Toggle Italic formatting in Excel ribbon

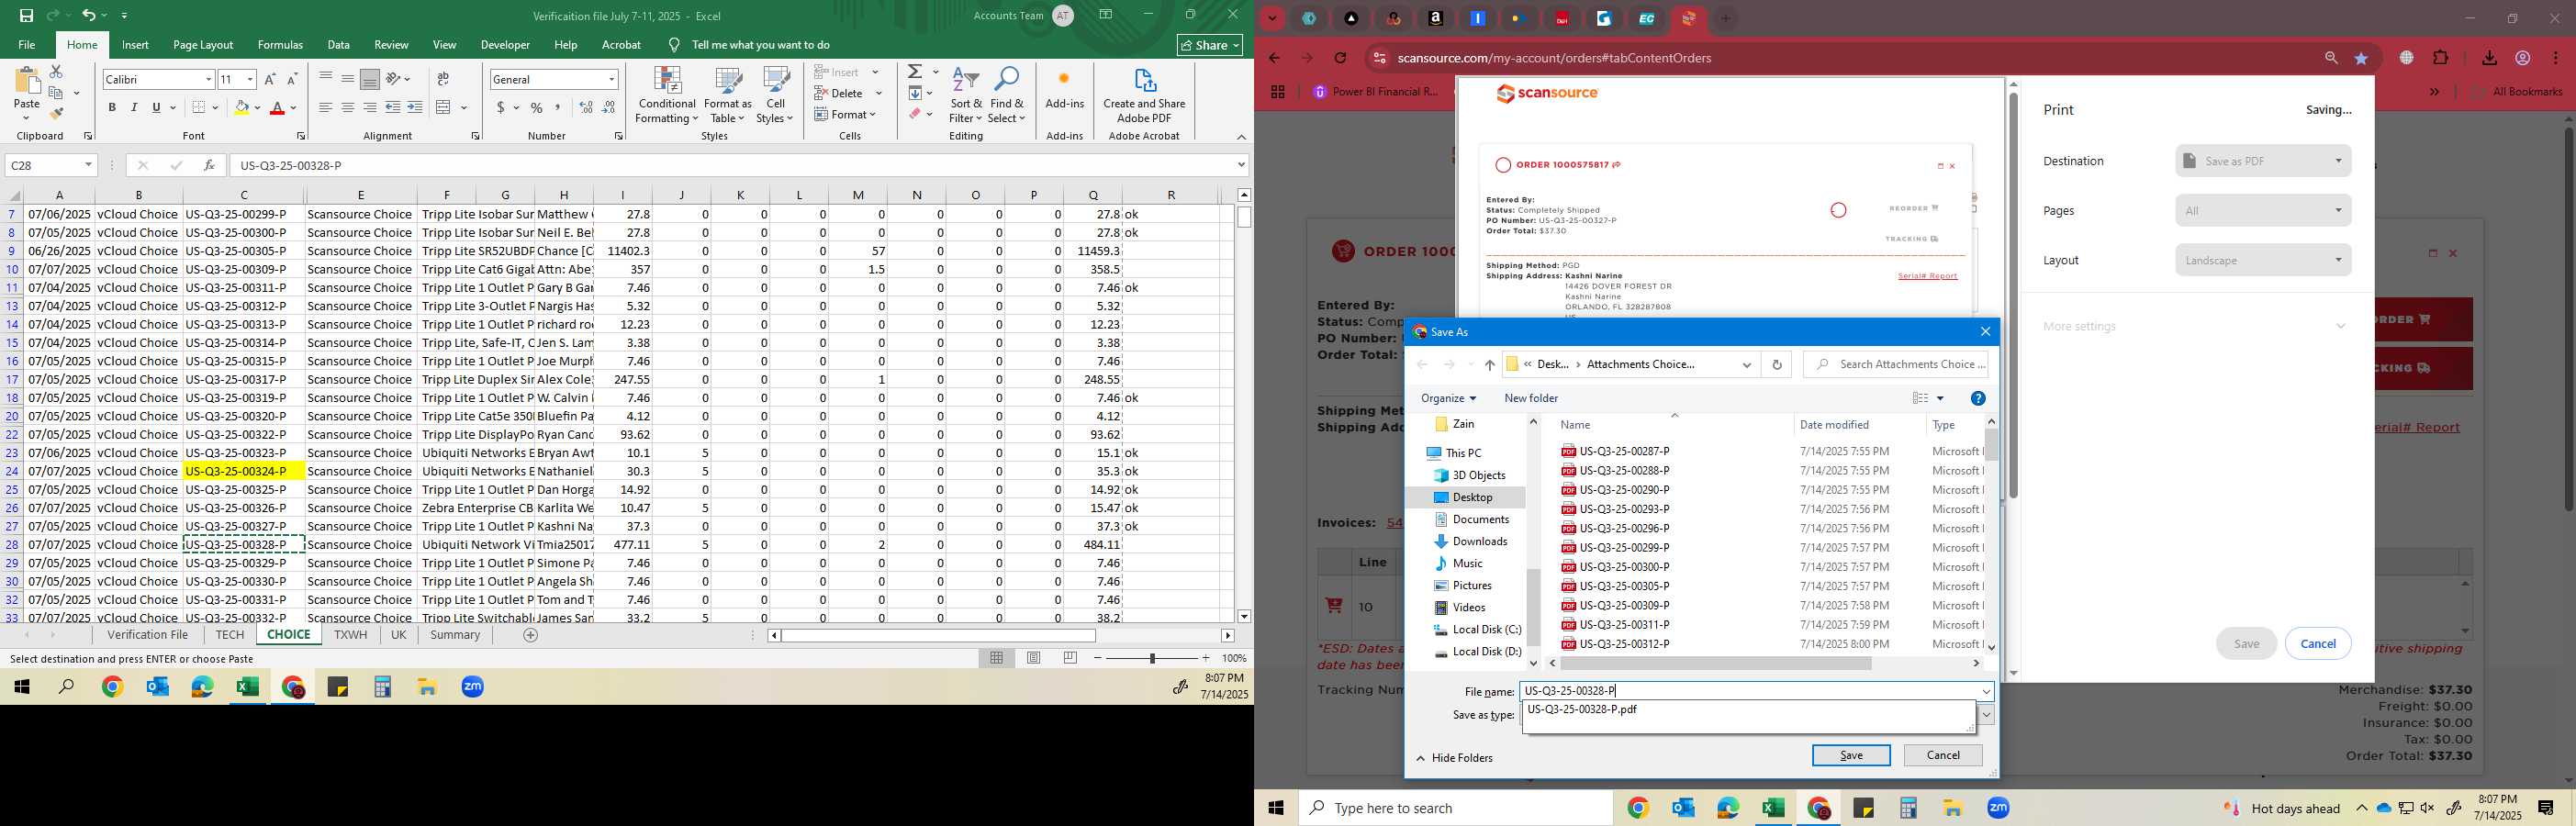(134, 107)
